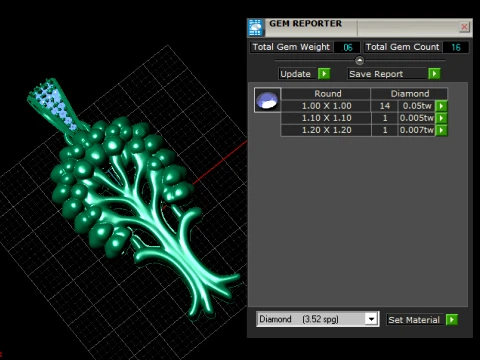
Task: Click the 0.007tw weight cell
Action: coord(417,130)
